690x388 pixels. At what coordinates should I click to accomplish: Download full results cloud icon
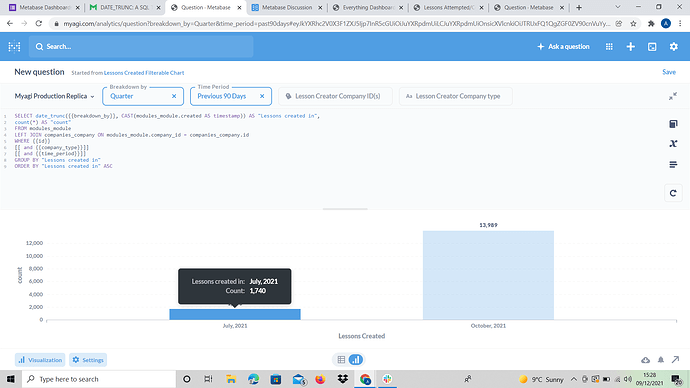click(645, 360)
